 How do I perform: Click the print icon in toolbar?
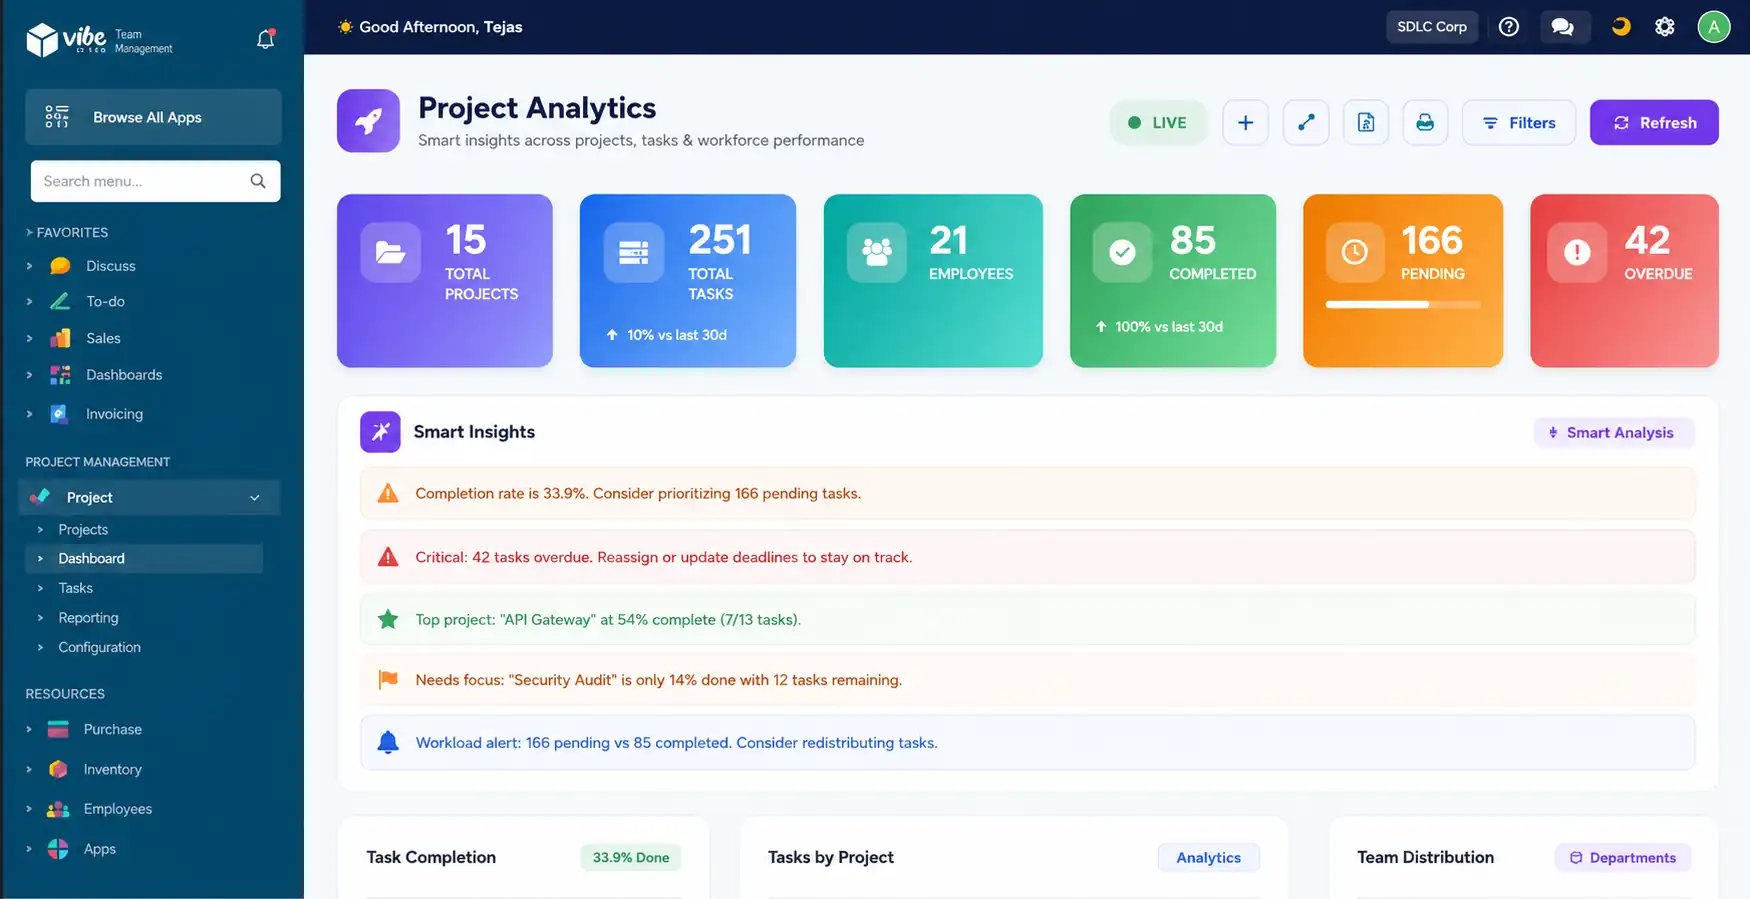pyautogui.click(x=1425, y=122)
